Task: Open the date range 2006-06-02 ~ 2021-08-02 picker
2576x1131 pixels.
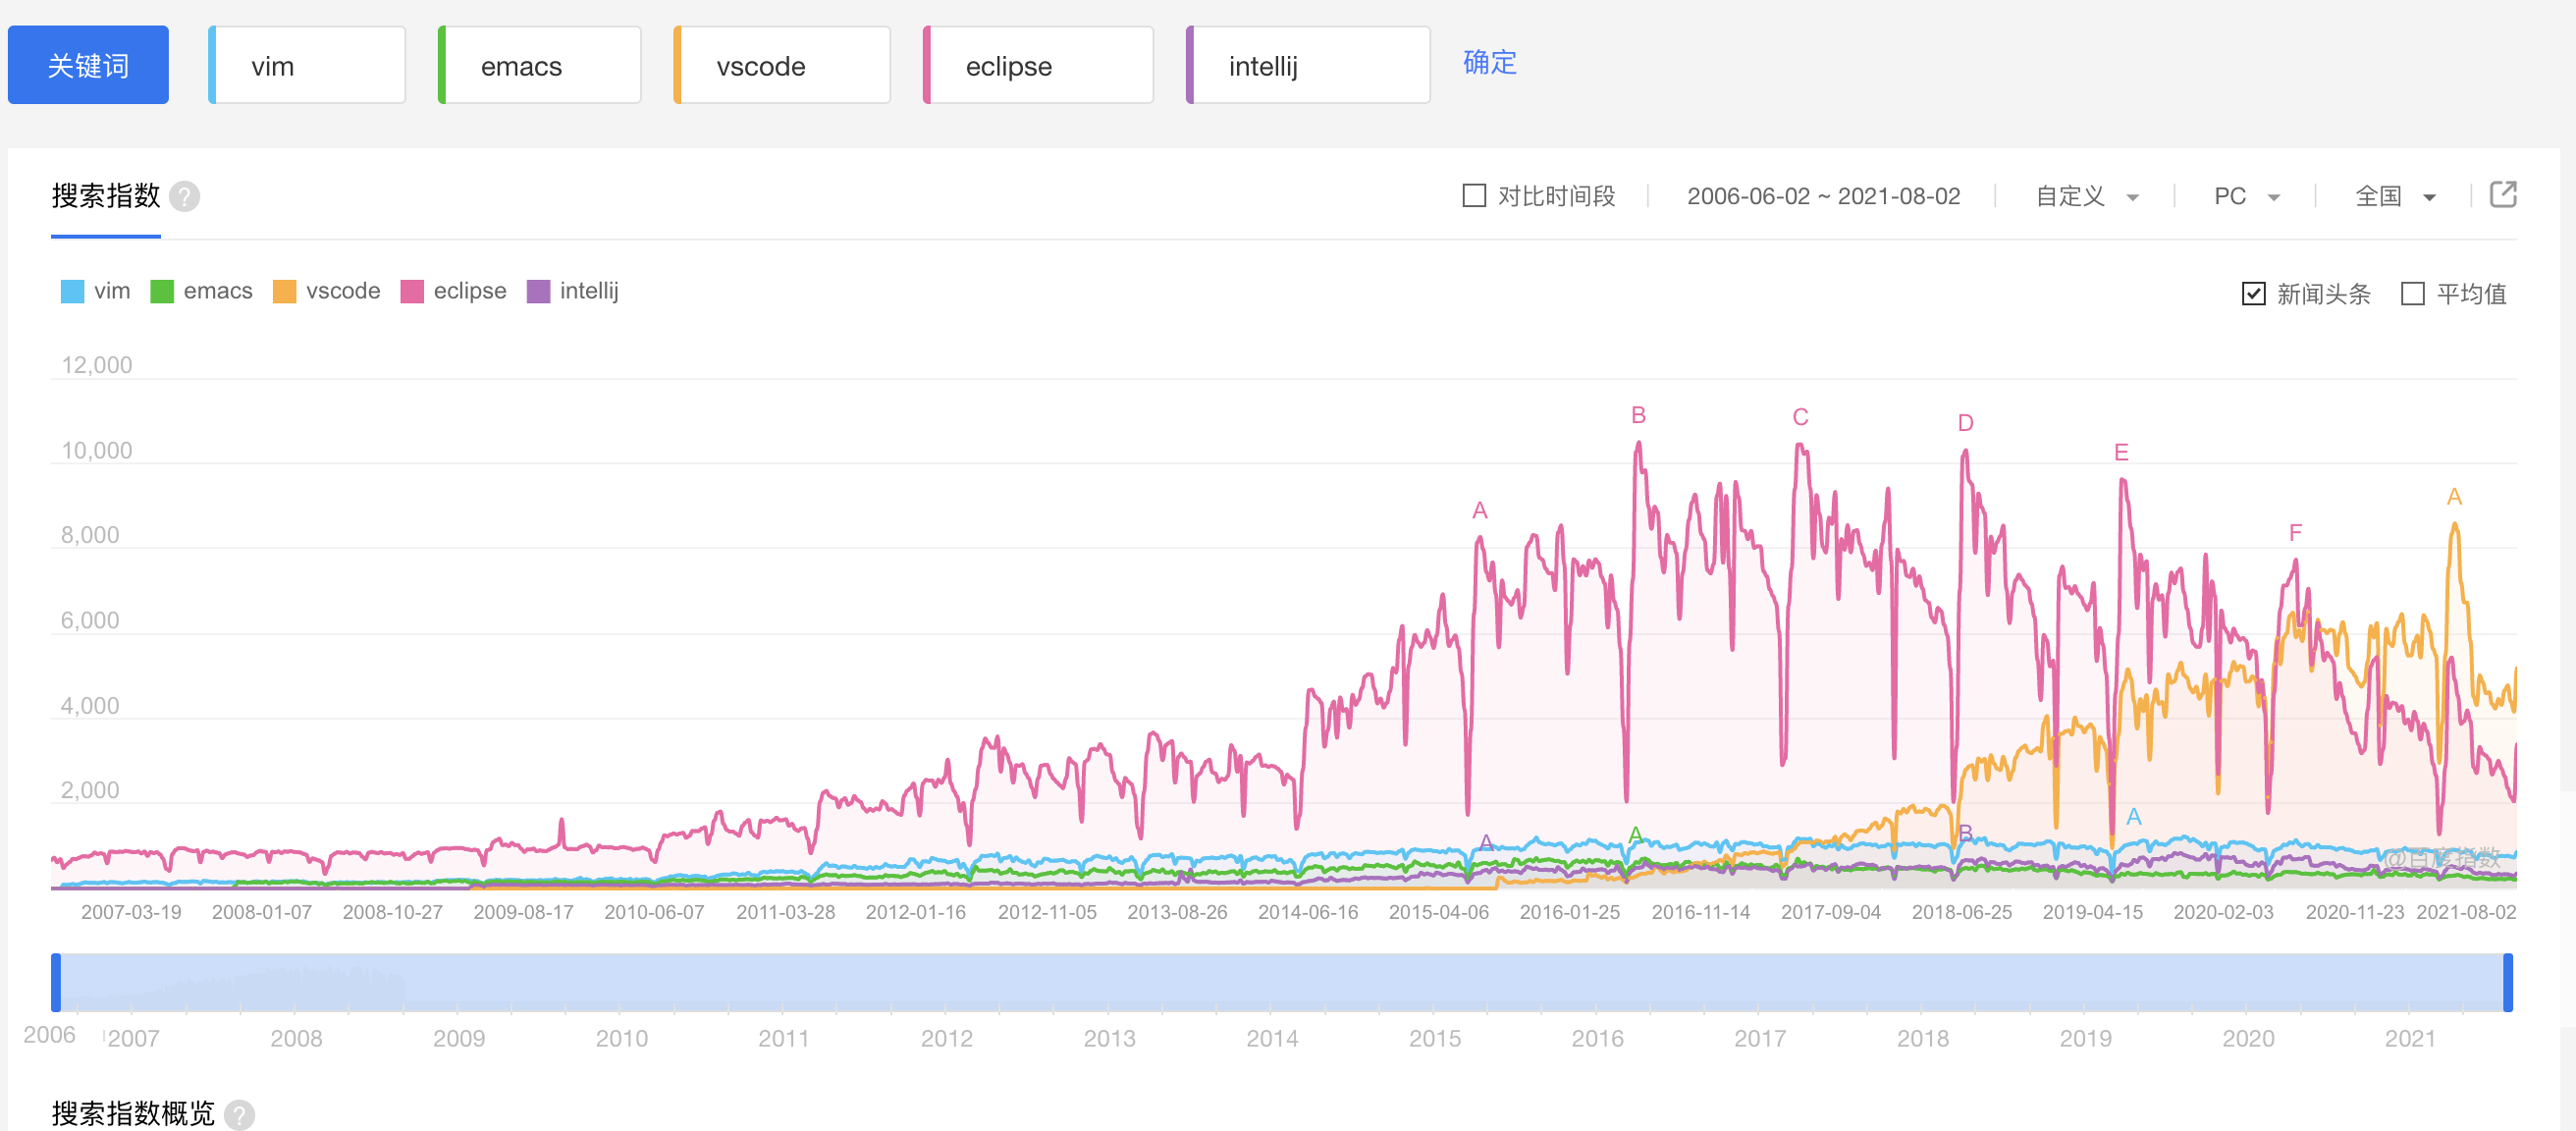Action: (1823, 196)
